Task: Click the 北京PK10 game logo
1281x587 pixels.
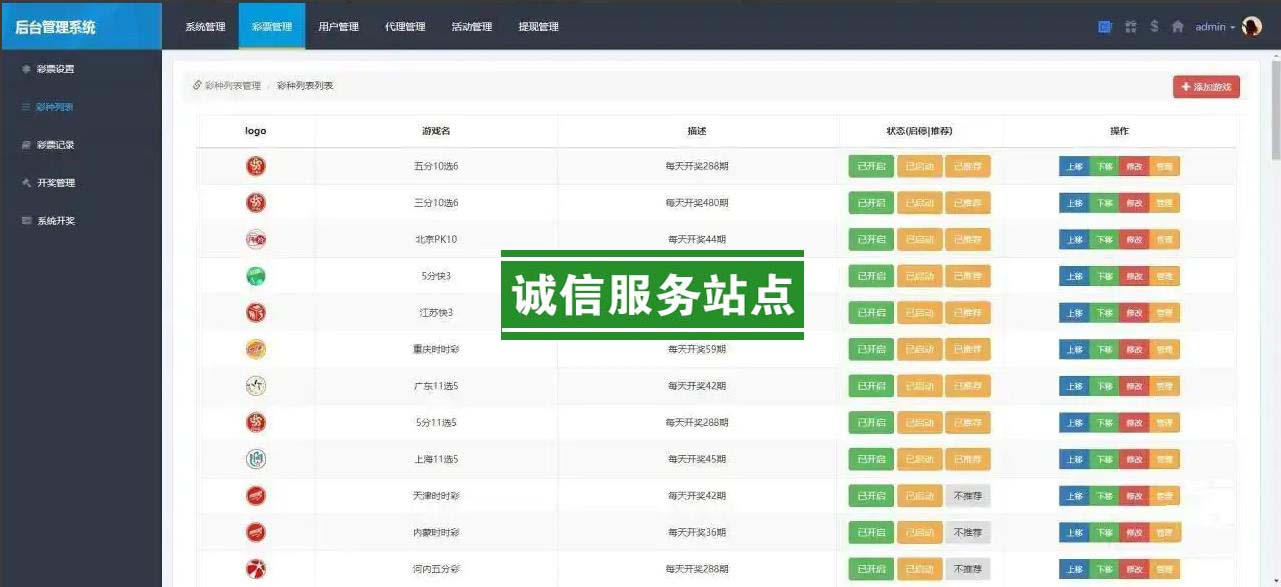Action: click(x=256, y=240)
